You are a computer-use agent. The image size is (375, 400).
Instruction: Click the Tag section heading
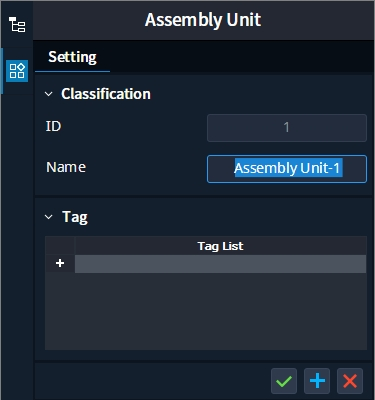click(75, 217)
